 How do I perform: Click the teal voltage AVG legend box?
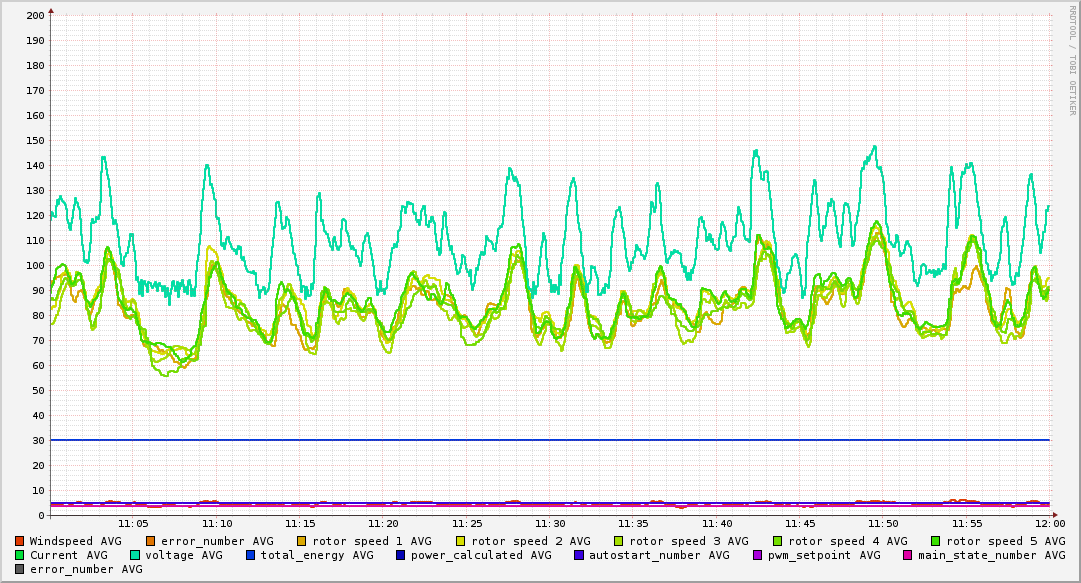135,555
